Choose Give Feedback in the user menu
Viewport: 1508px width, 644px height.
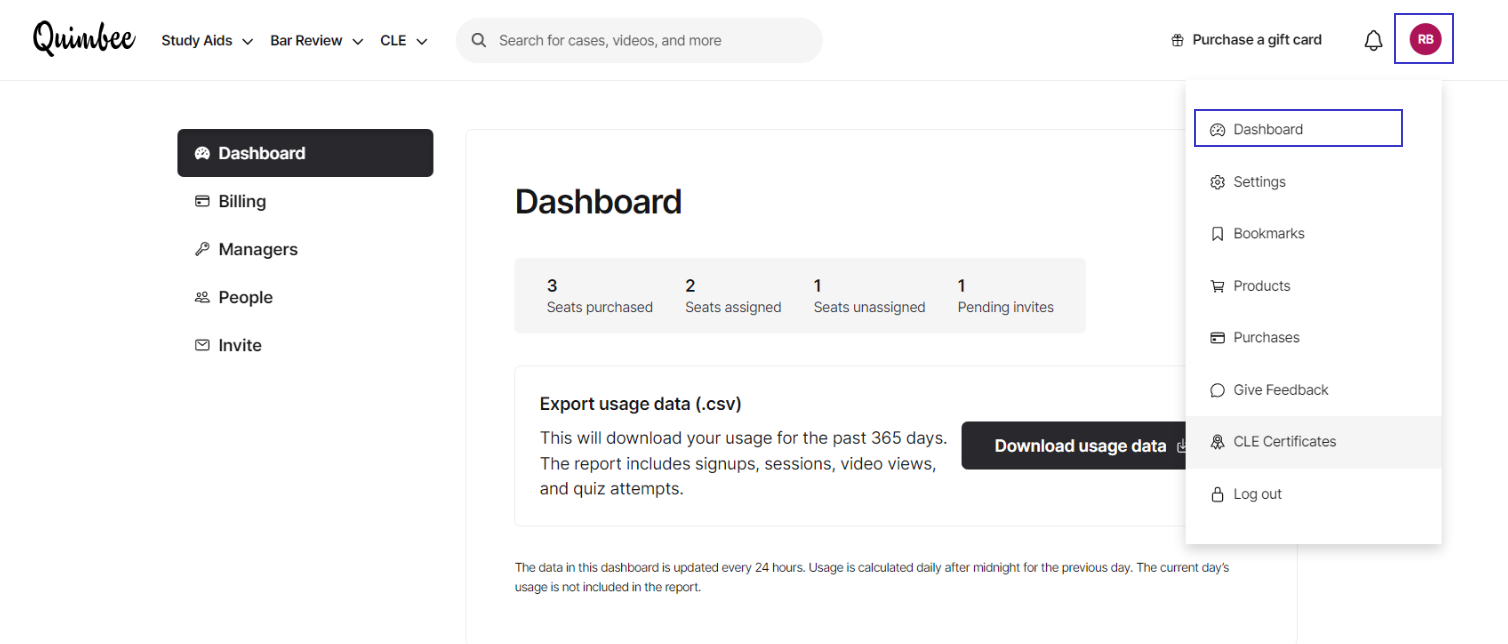coord(1313,390)
